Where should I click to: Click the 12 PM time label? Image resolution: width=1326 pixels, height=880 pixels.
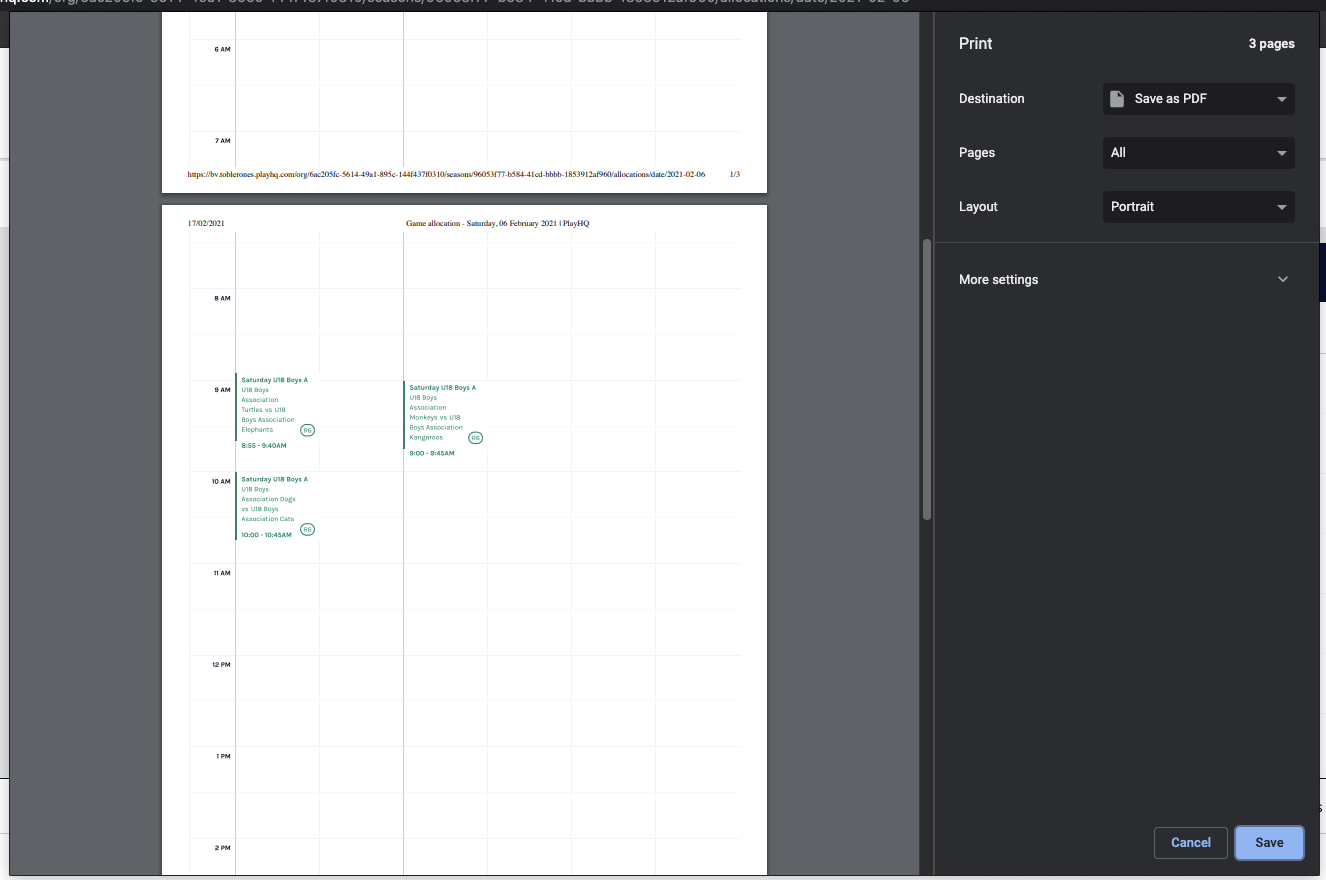click(222, 665)
